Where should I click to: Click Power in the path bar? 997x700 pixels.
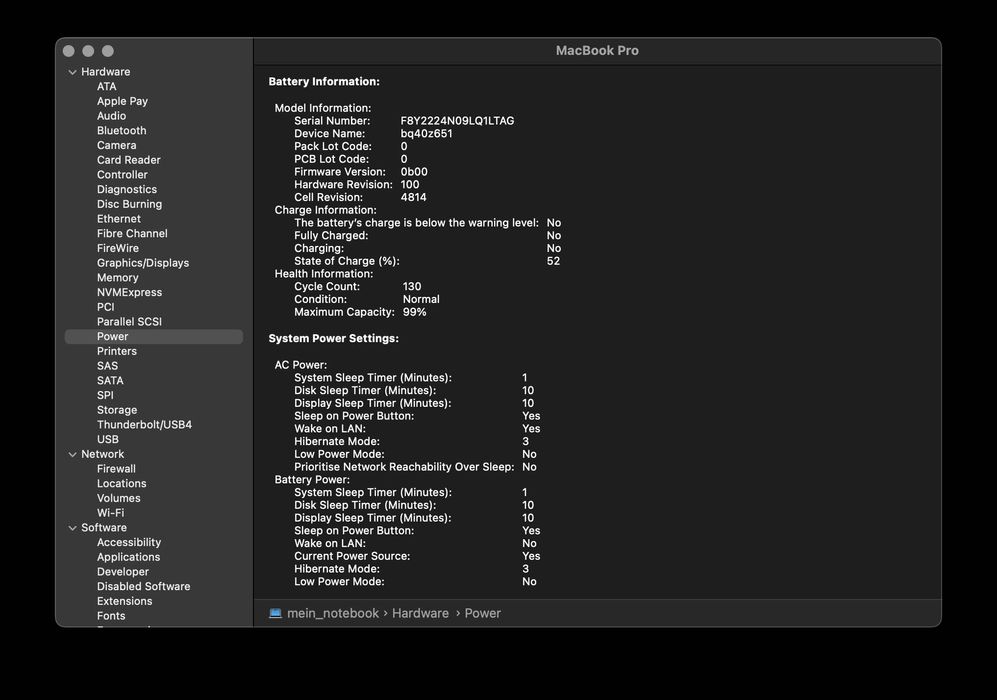(x=483, y=613)
